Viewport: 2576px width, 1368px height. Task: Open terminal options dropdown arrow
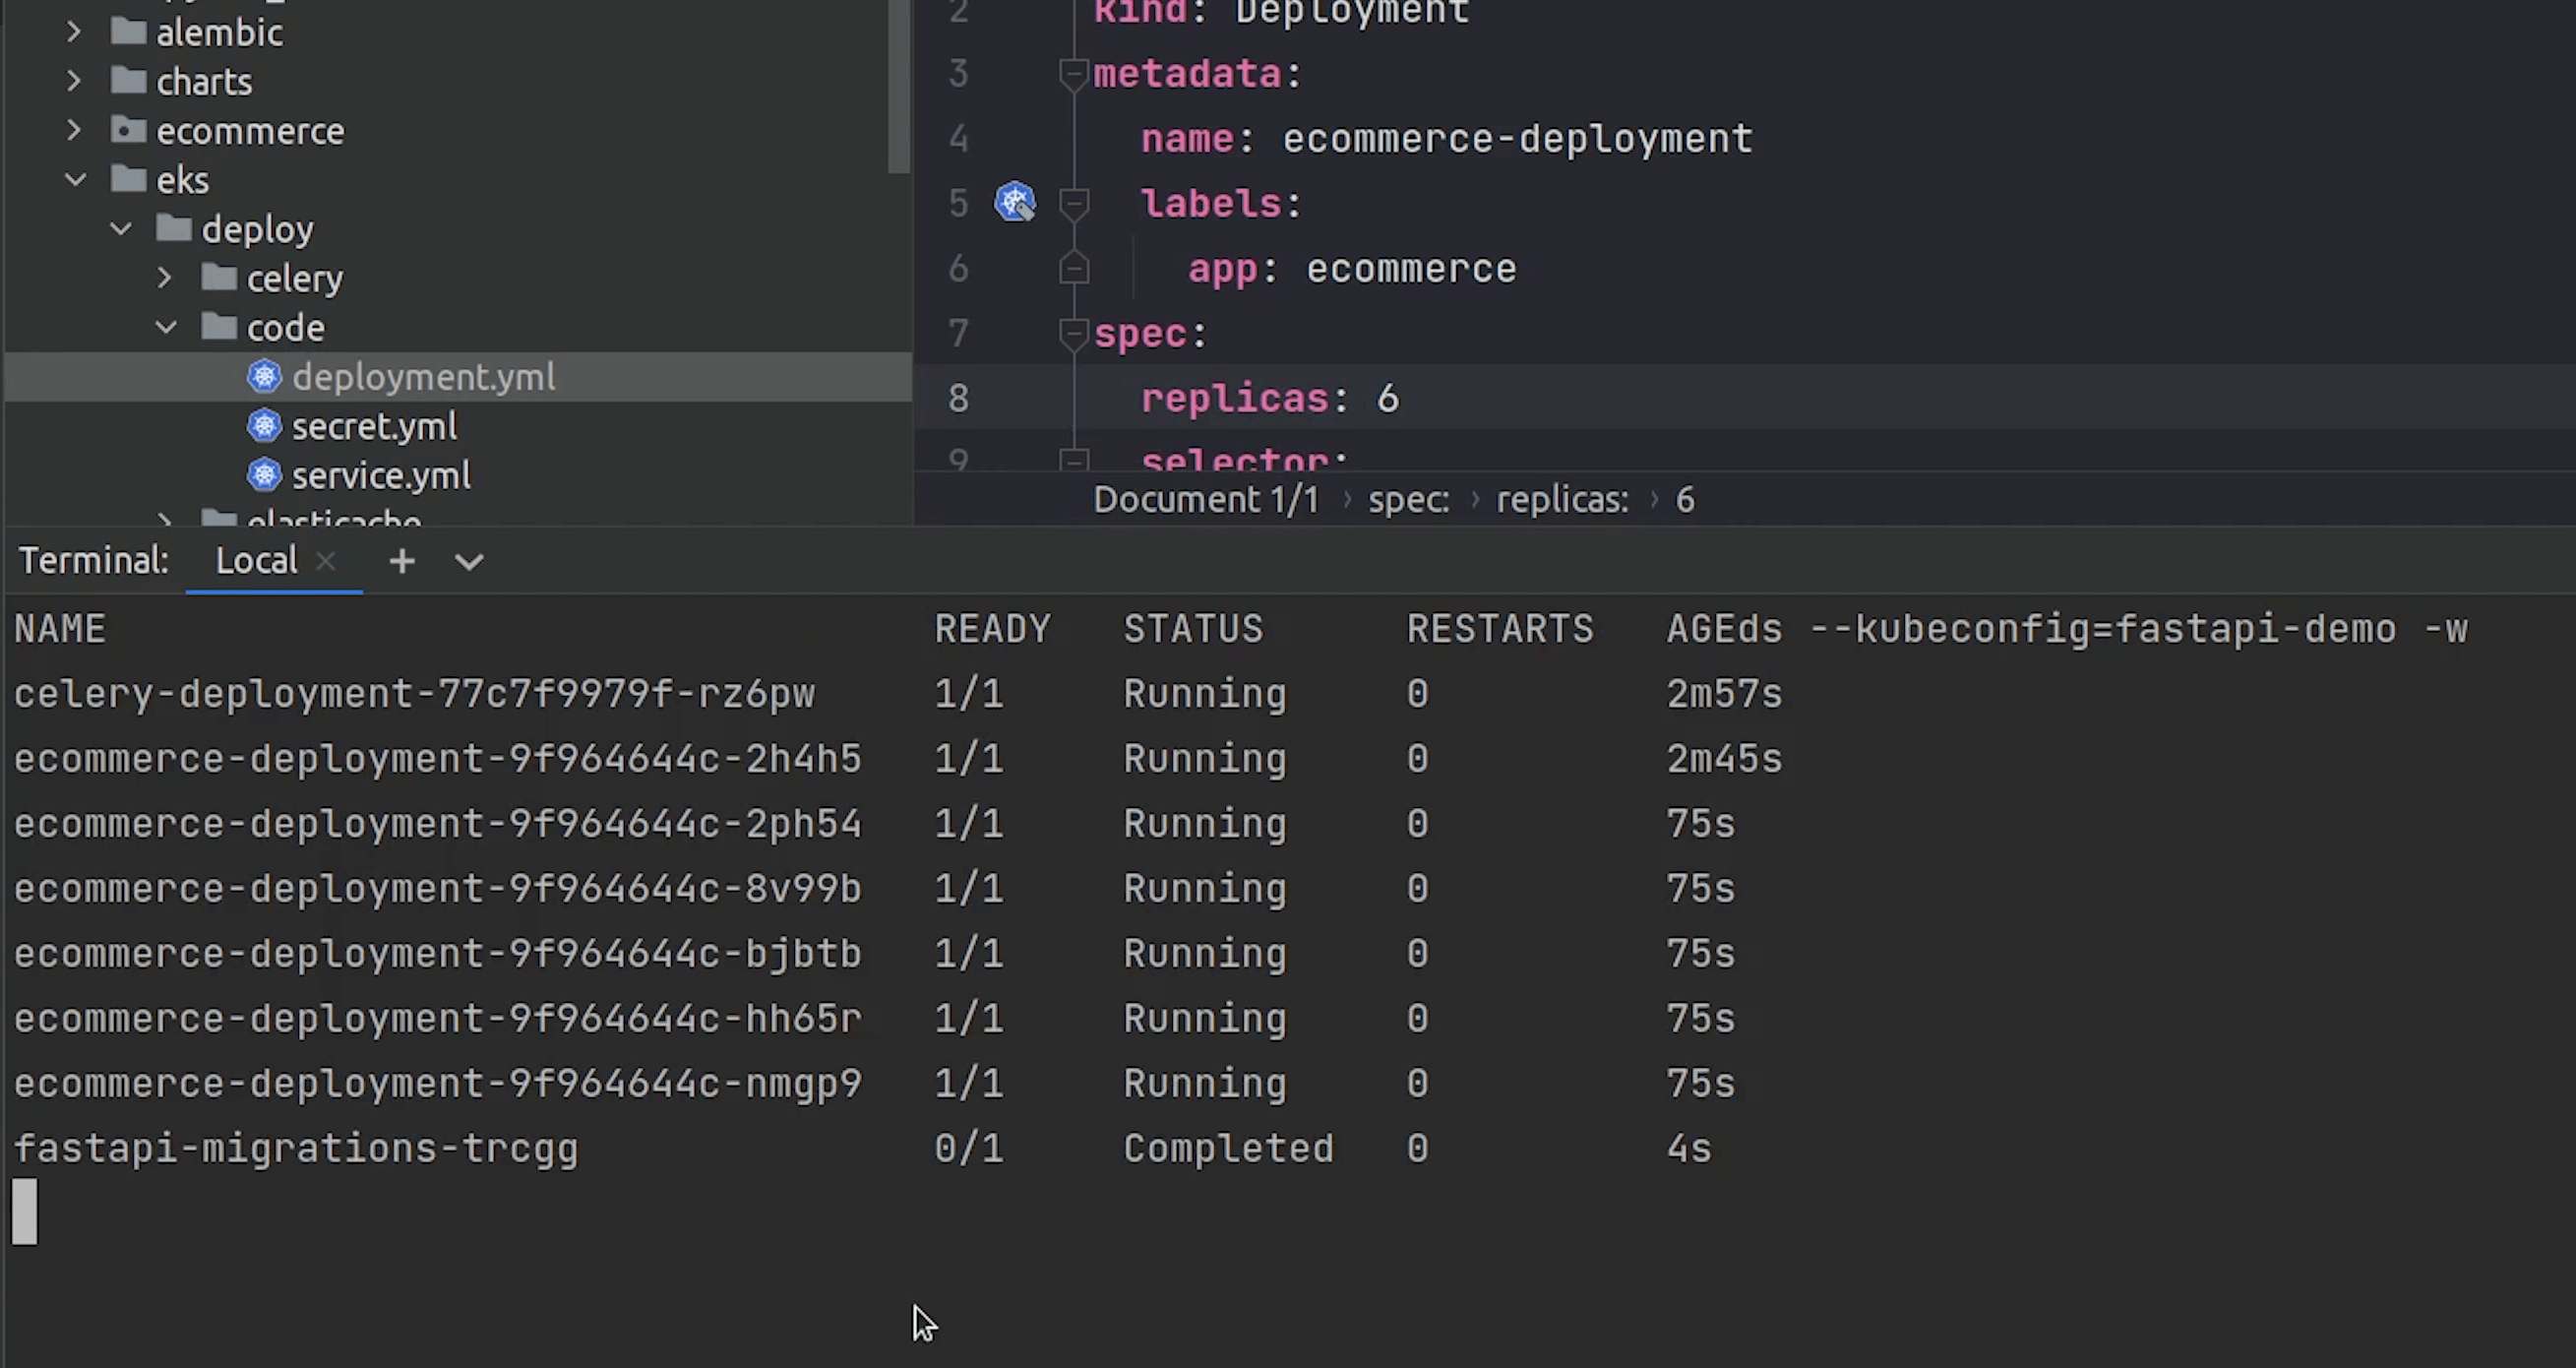[469, 562]
